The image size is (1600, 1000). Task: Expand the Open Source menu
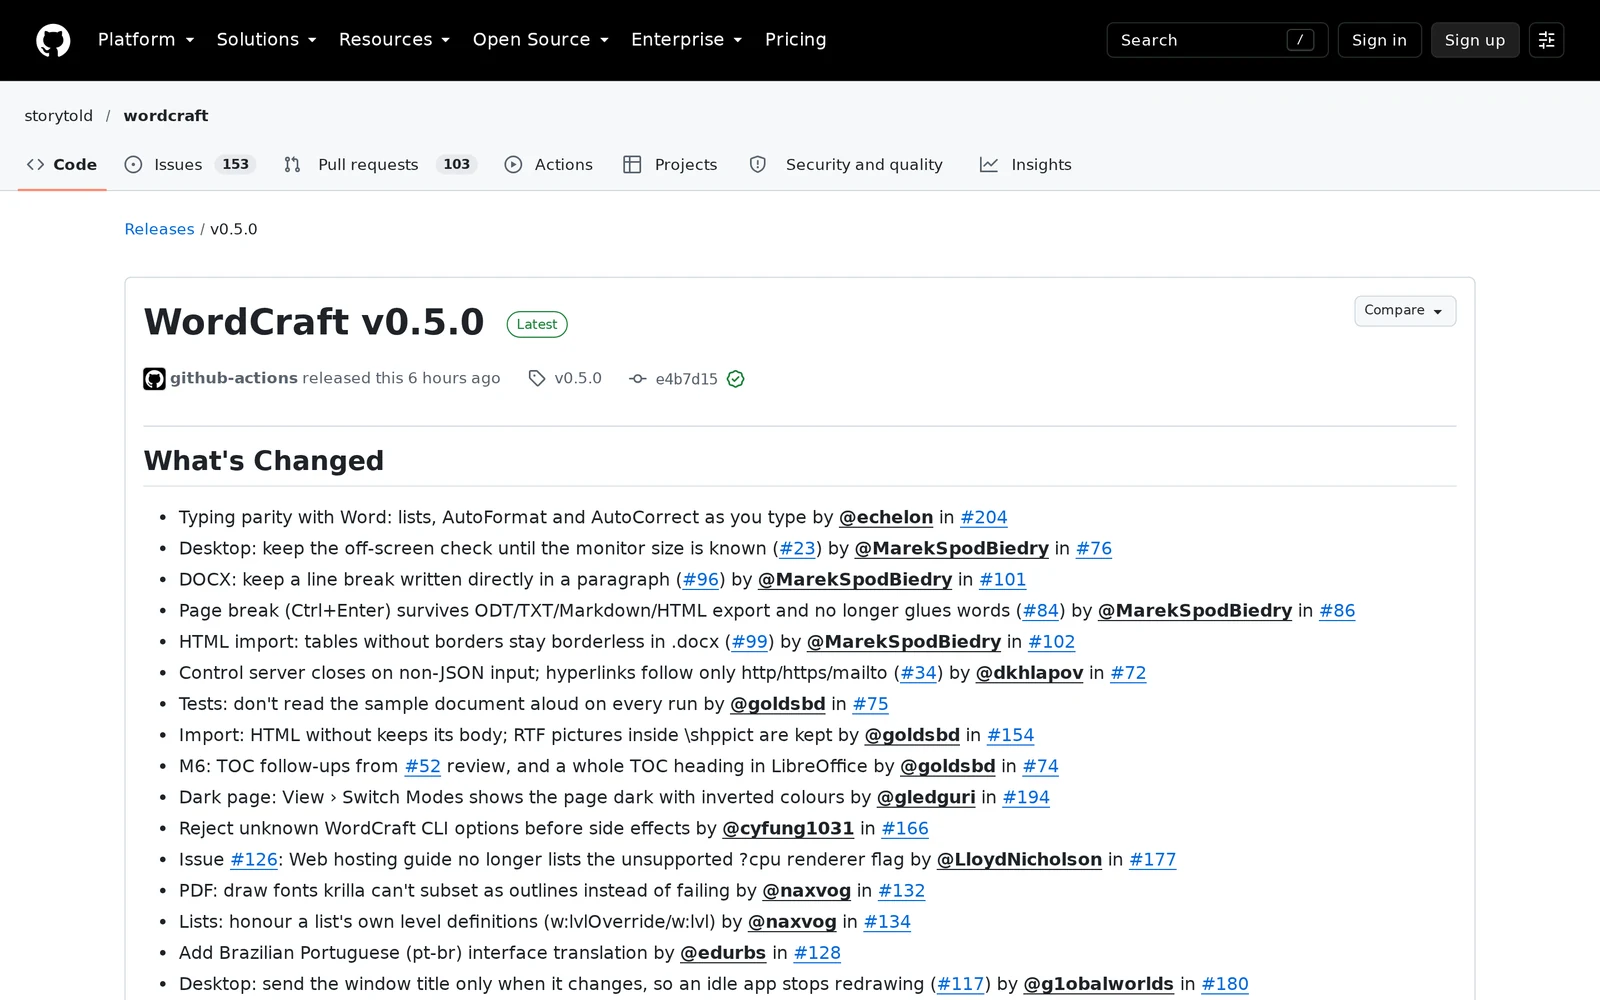click(x=541, y=40)
